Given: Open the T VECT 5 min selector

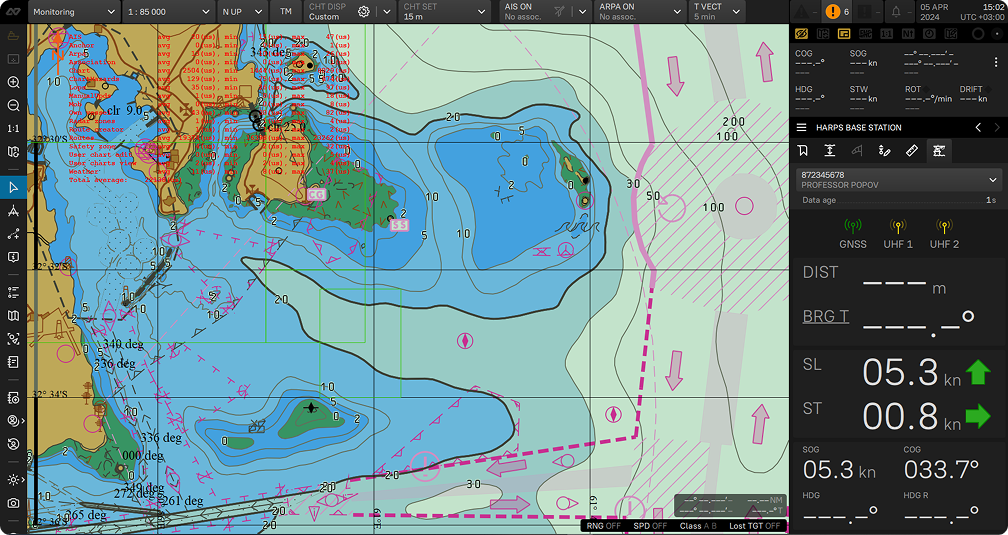Looking at the screenshot, I should point(718,12).
